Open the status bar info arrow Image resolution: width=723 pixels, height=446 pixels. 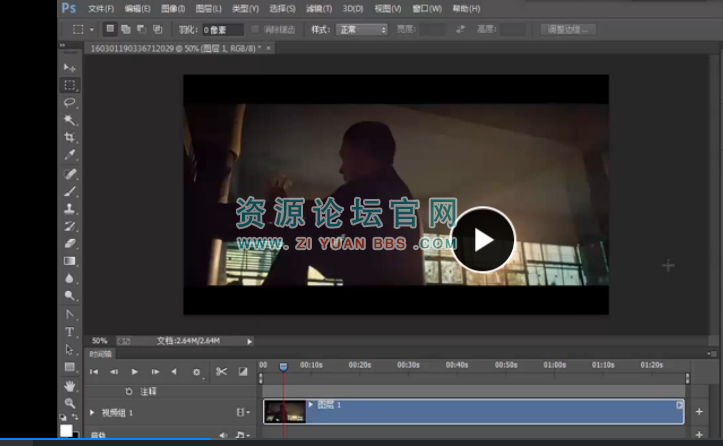[x=249, y=341]
